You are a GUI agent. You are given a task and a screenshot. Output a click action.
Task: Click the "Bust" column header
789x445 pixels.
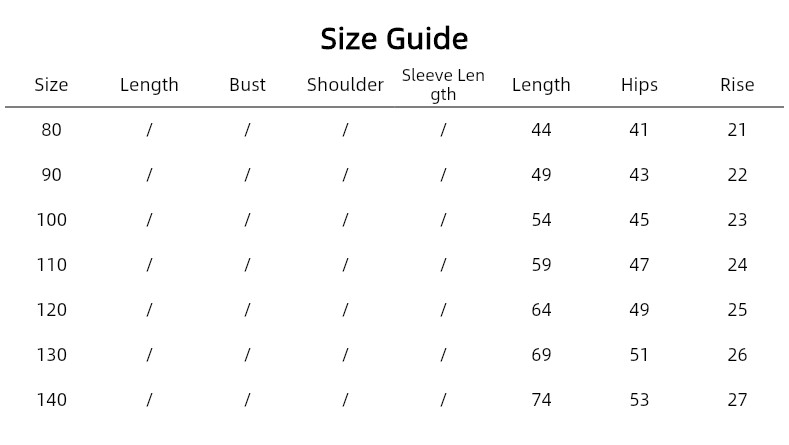click(247, 85)
